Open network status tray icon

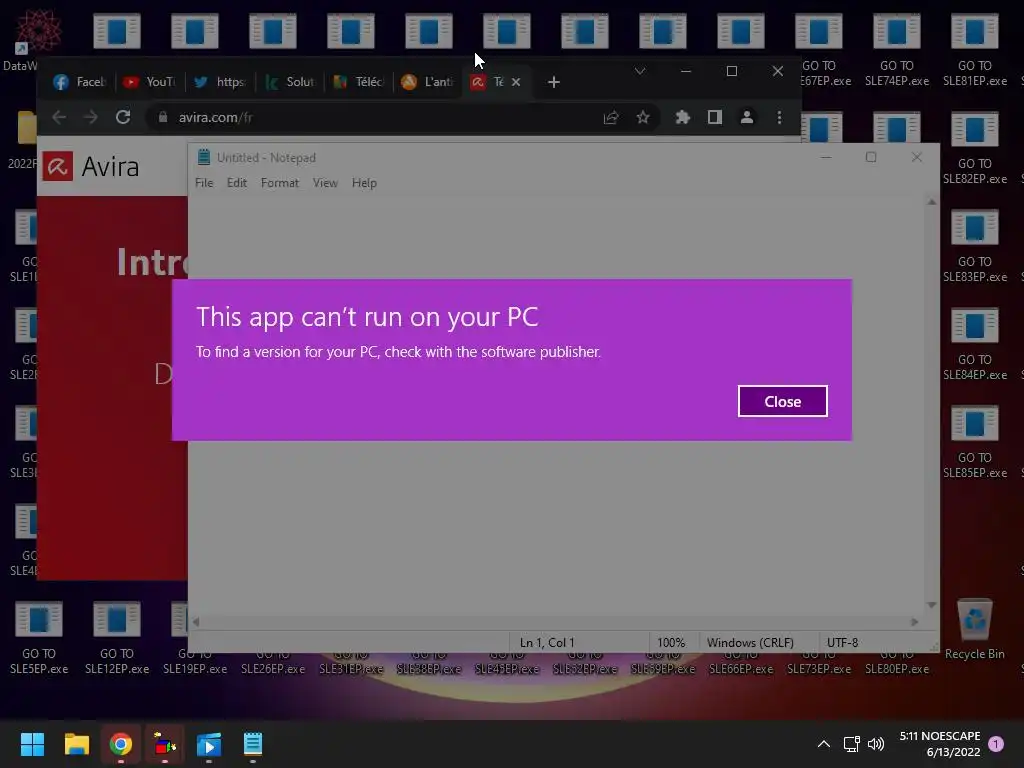tap(851, 744)
